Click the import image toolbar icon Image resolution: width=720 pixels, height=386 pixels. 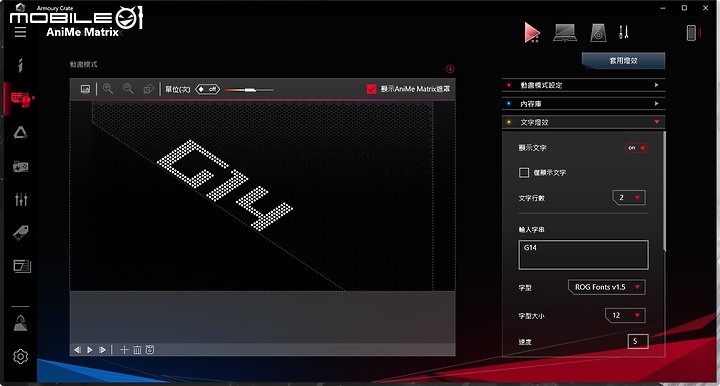tap(85, 89)
